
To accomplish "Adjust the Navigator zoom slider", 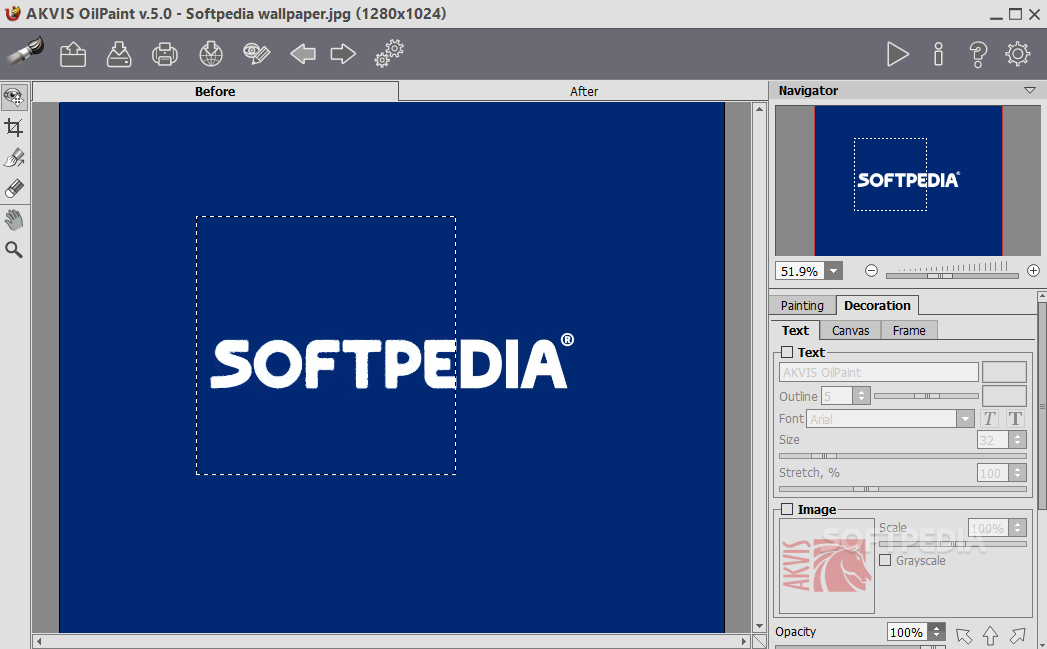I will click(x=952, y=275).
